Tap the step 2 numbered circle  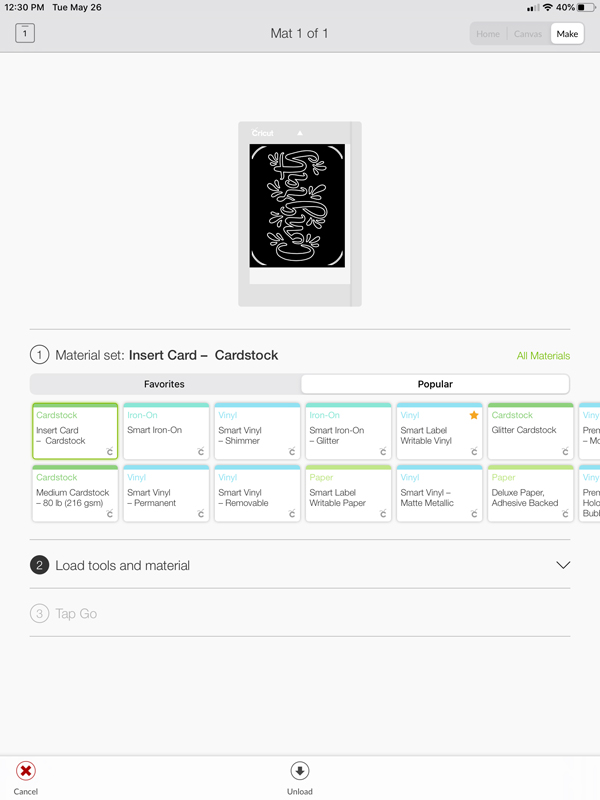[x=40, y=565]
